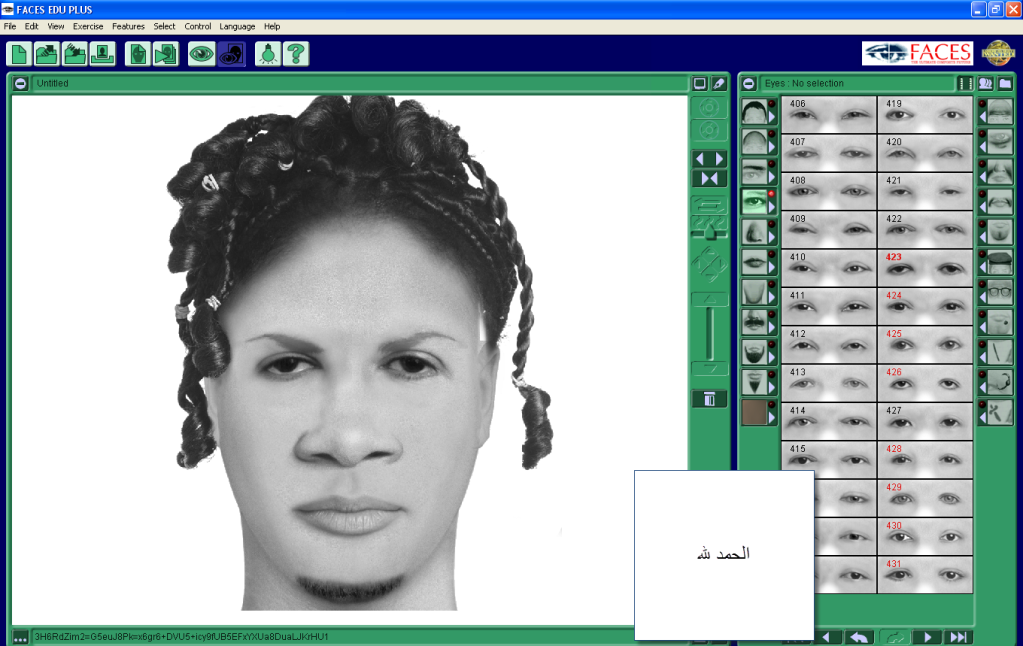Image resolution: width=1023 pixels, height=646 pixels.
Task: Go to next page of eyes
Action: tap(926, 638)
